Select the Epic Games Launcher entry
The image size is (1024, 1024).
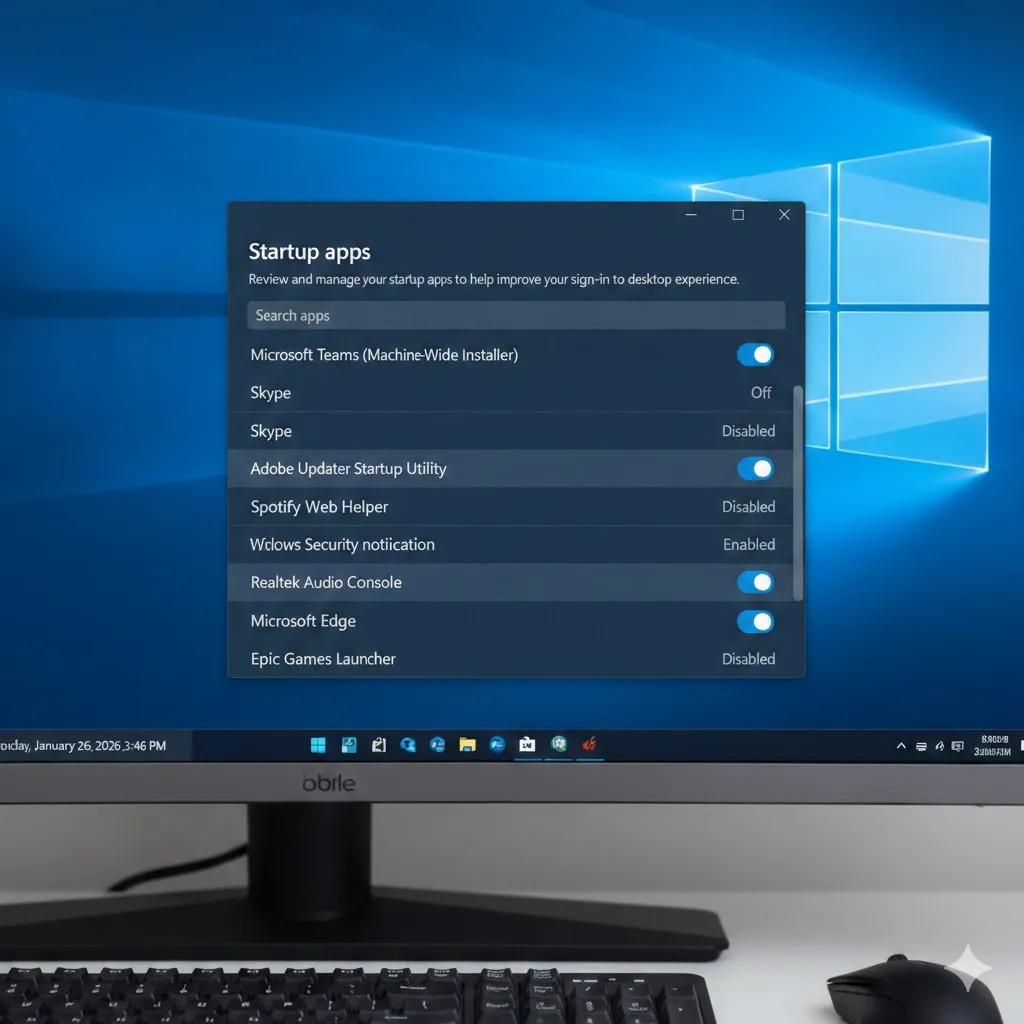click(323, 659)
